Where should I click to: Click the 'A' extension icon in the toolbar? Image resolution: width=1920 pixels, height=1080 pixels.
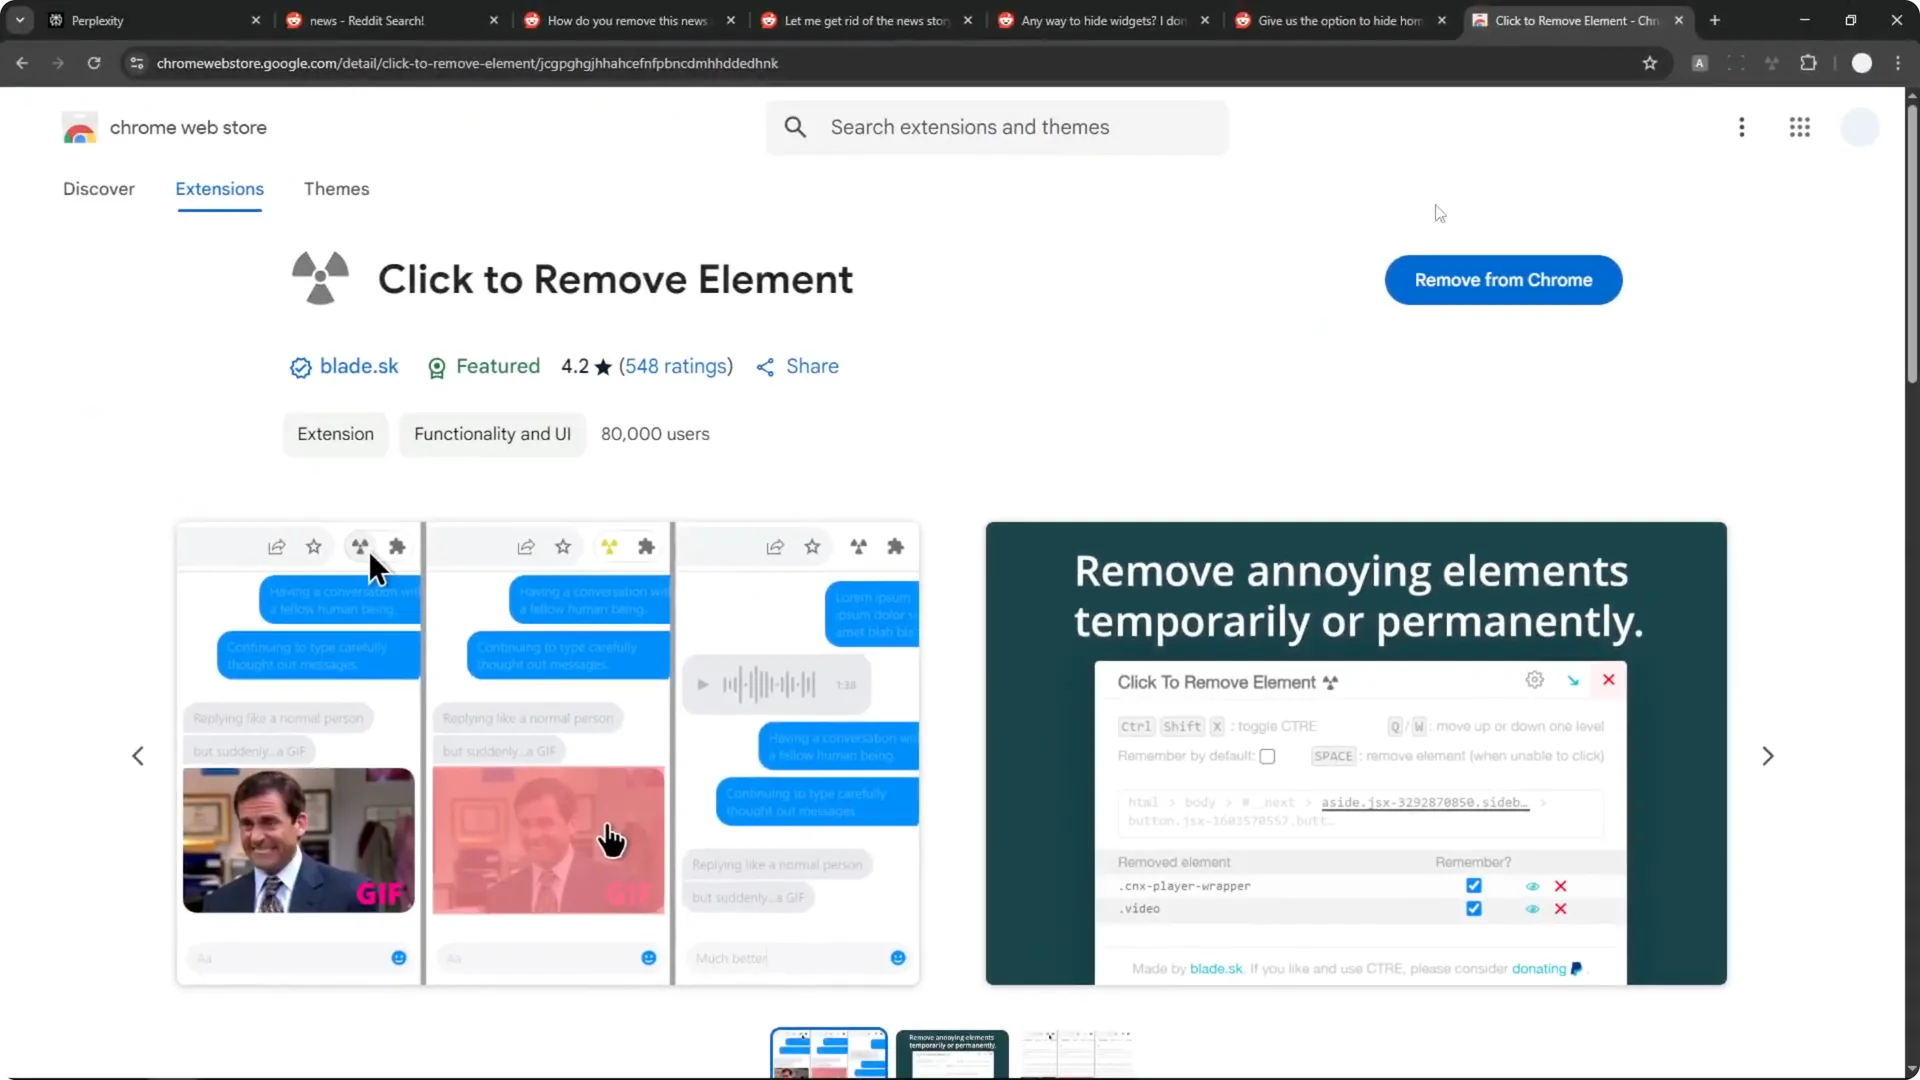click(1699, 63)
